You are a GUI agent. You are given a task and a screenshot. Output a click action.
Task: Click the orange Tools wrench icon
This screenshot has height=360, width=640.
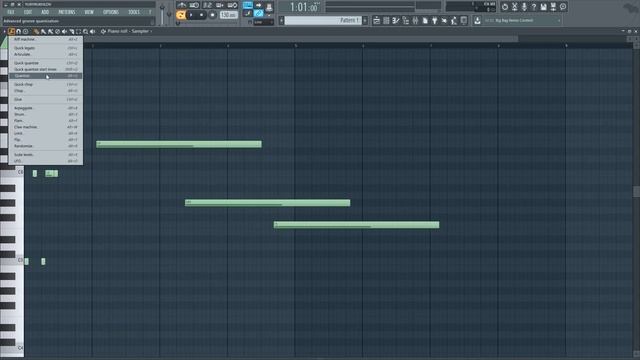[x=11, y=31]
